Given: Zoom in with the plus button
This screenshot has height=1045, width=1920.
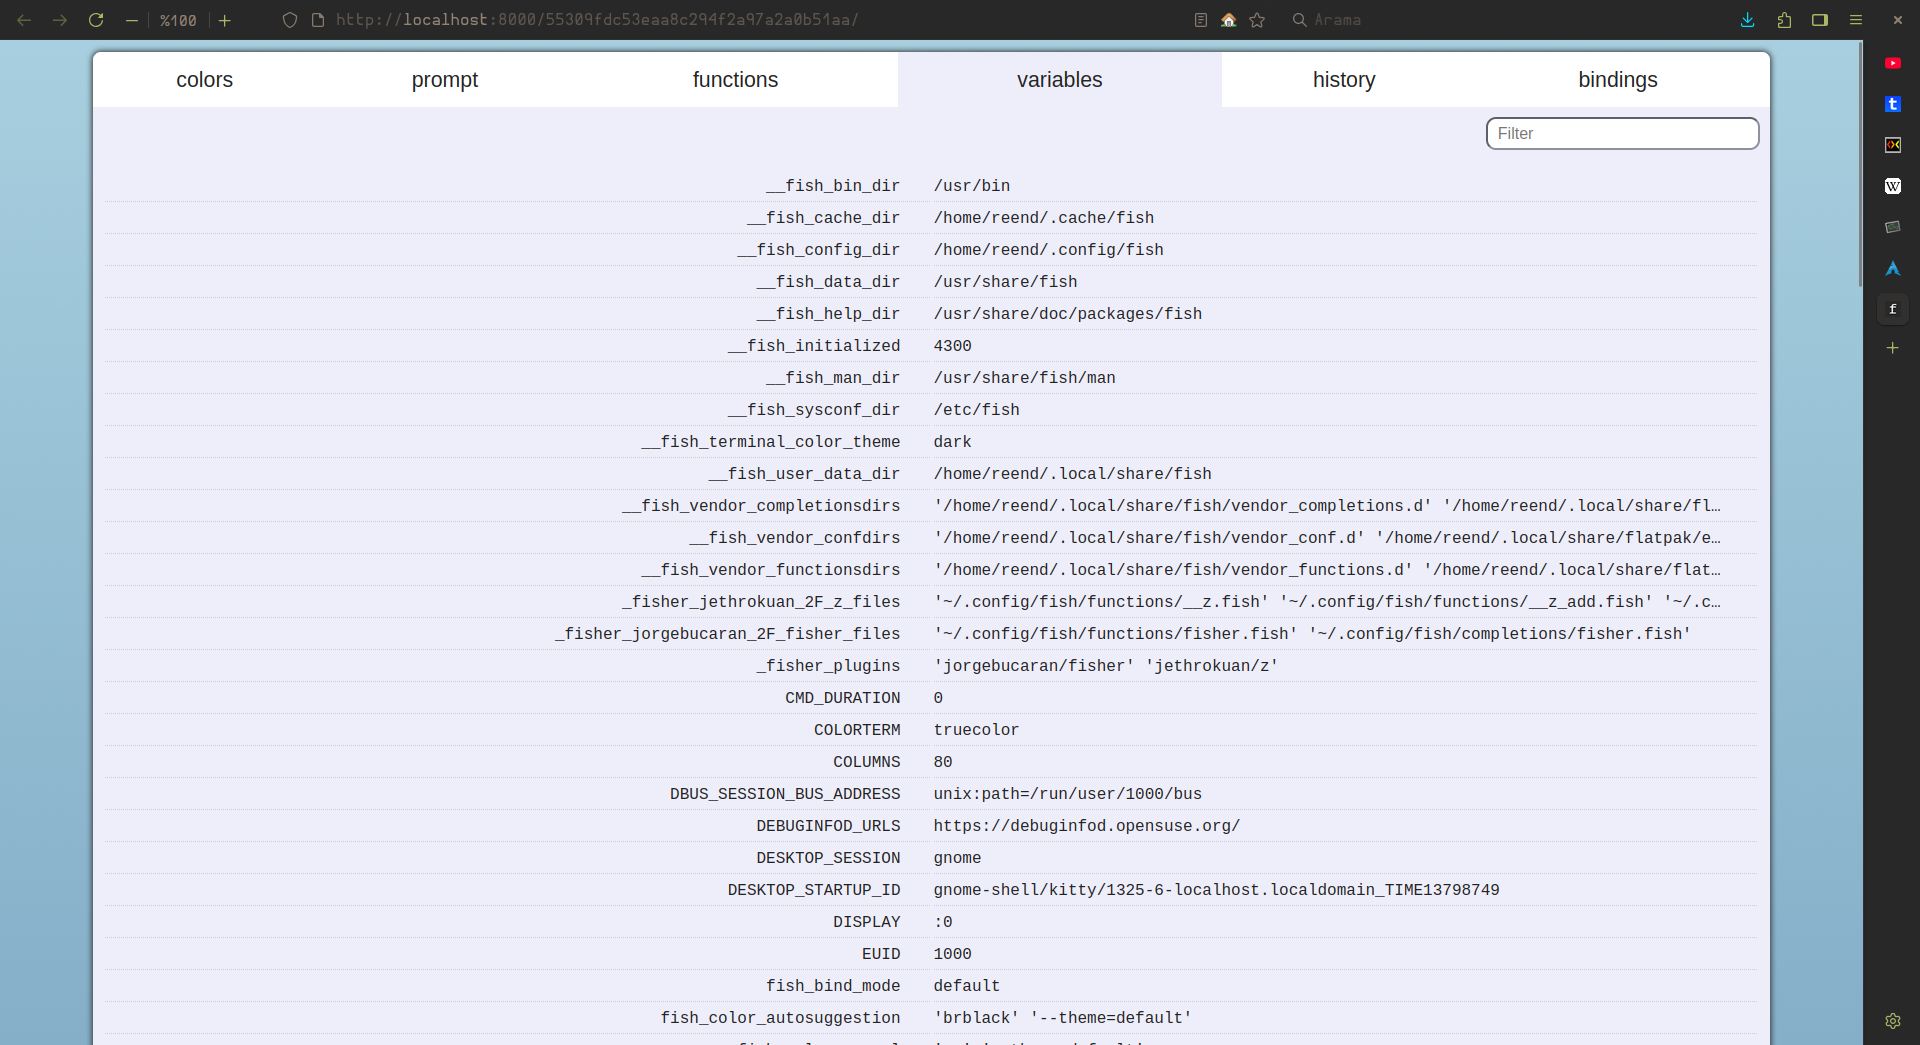Looking at the screenshot, I should pyautogui.click(x=225, y=20).
